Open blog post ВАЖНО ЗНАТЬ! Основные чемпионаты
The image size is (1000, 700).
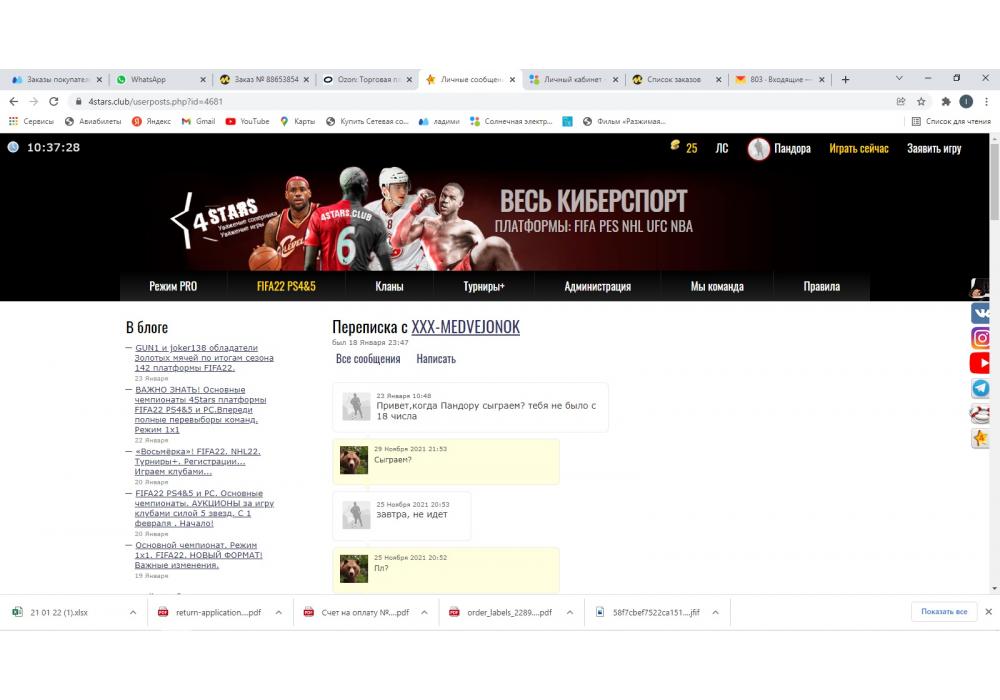(200, 409)
